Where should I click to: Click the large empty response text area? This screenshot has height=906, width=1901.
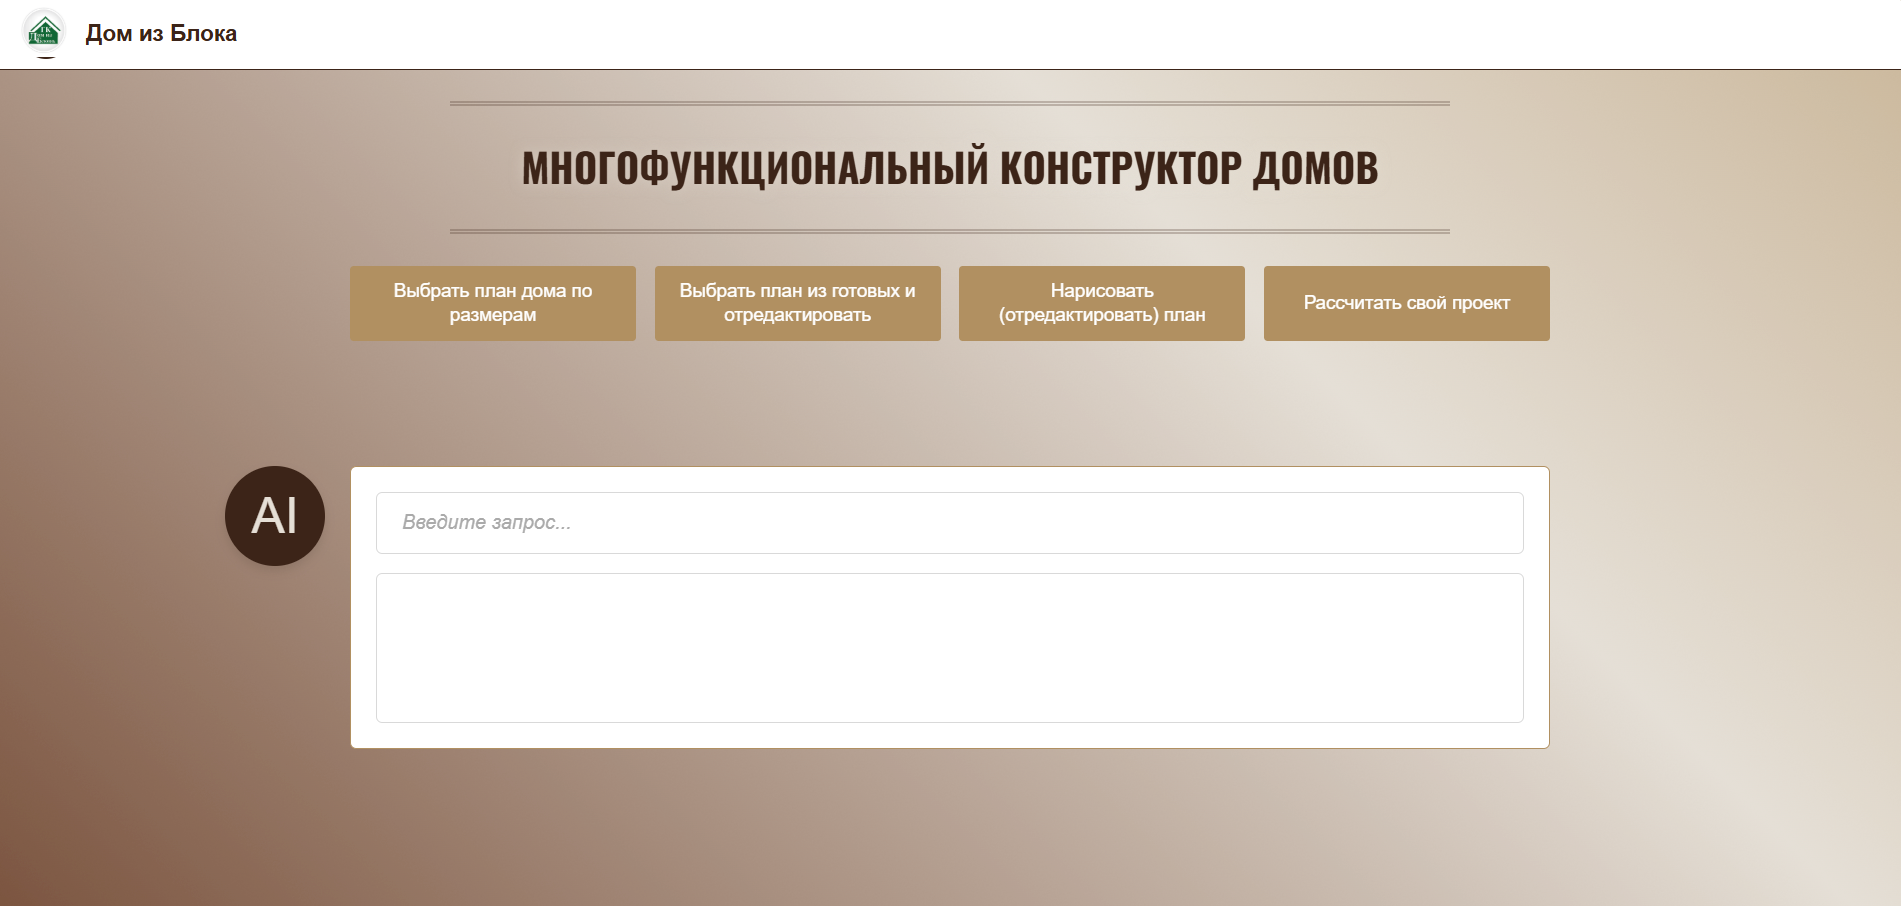950,648
